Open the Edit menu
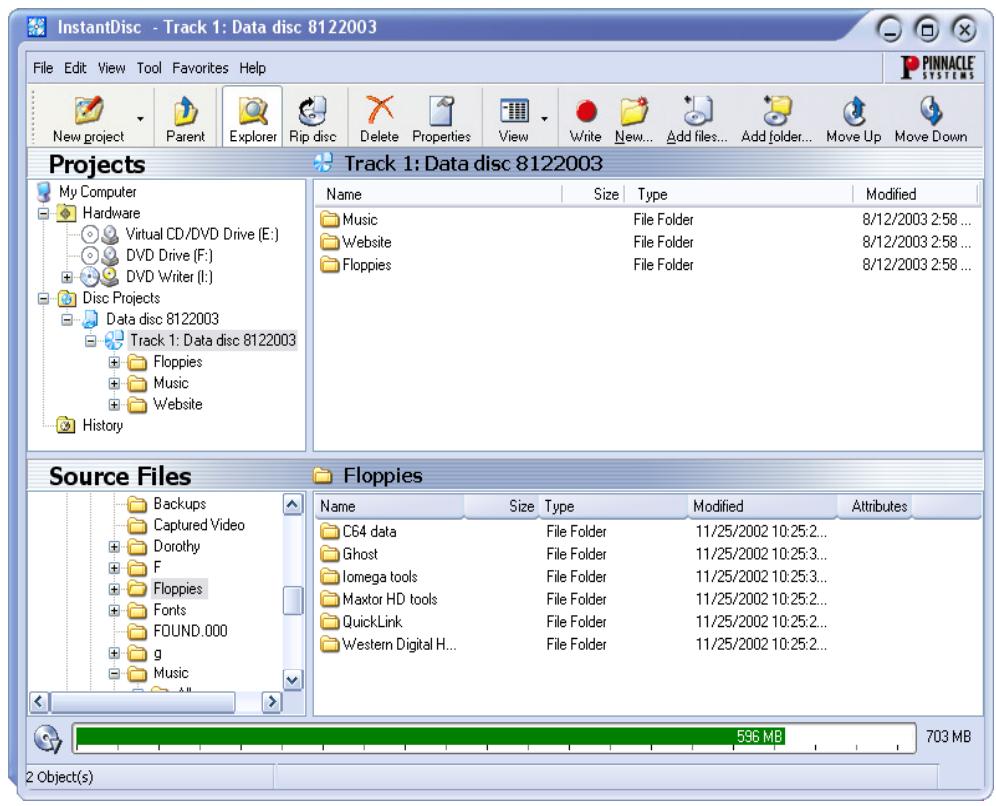Screen dimensions: 996x806 pyautogui.click(x=75, y=68)
